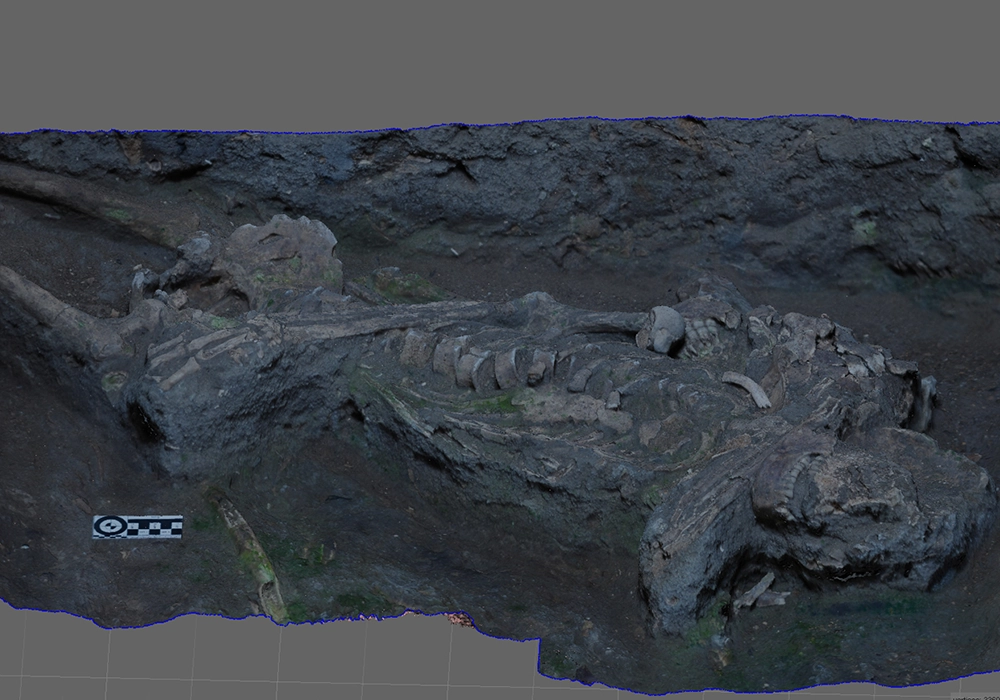This screenshot has height=700, width=1000.
Task: Click the curved loose rib near the chest
Action: point(746,388)
